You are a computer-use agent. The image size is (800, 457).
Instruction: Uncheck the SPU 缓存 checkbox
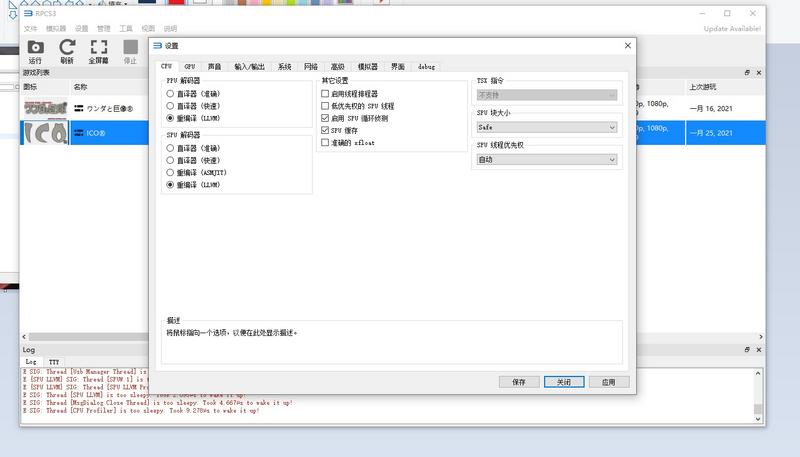pyautogui.click(x=325, y=131)
